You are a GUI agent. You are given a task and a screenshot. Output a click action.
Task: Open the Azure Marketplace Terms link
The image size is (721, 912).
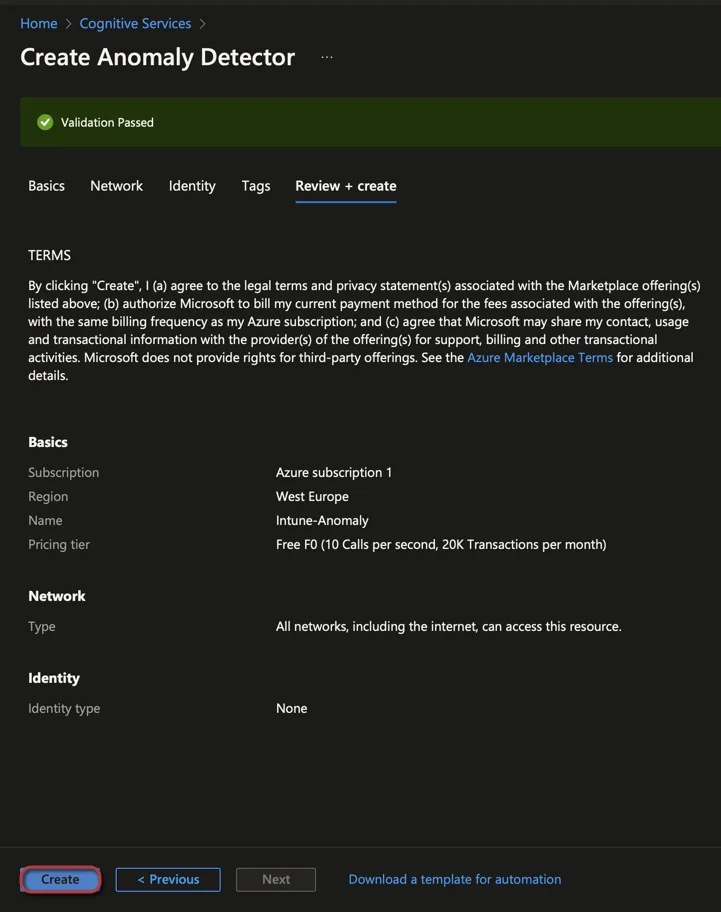(540, 357)
